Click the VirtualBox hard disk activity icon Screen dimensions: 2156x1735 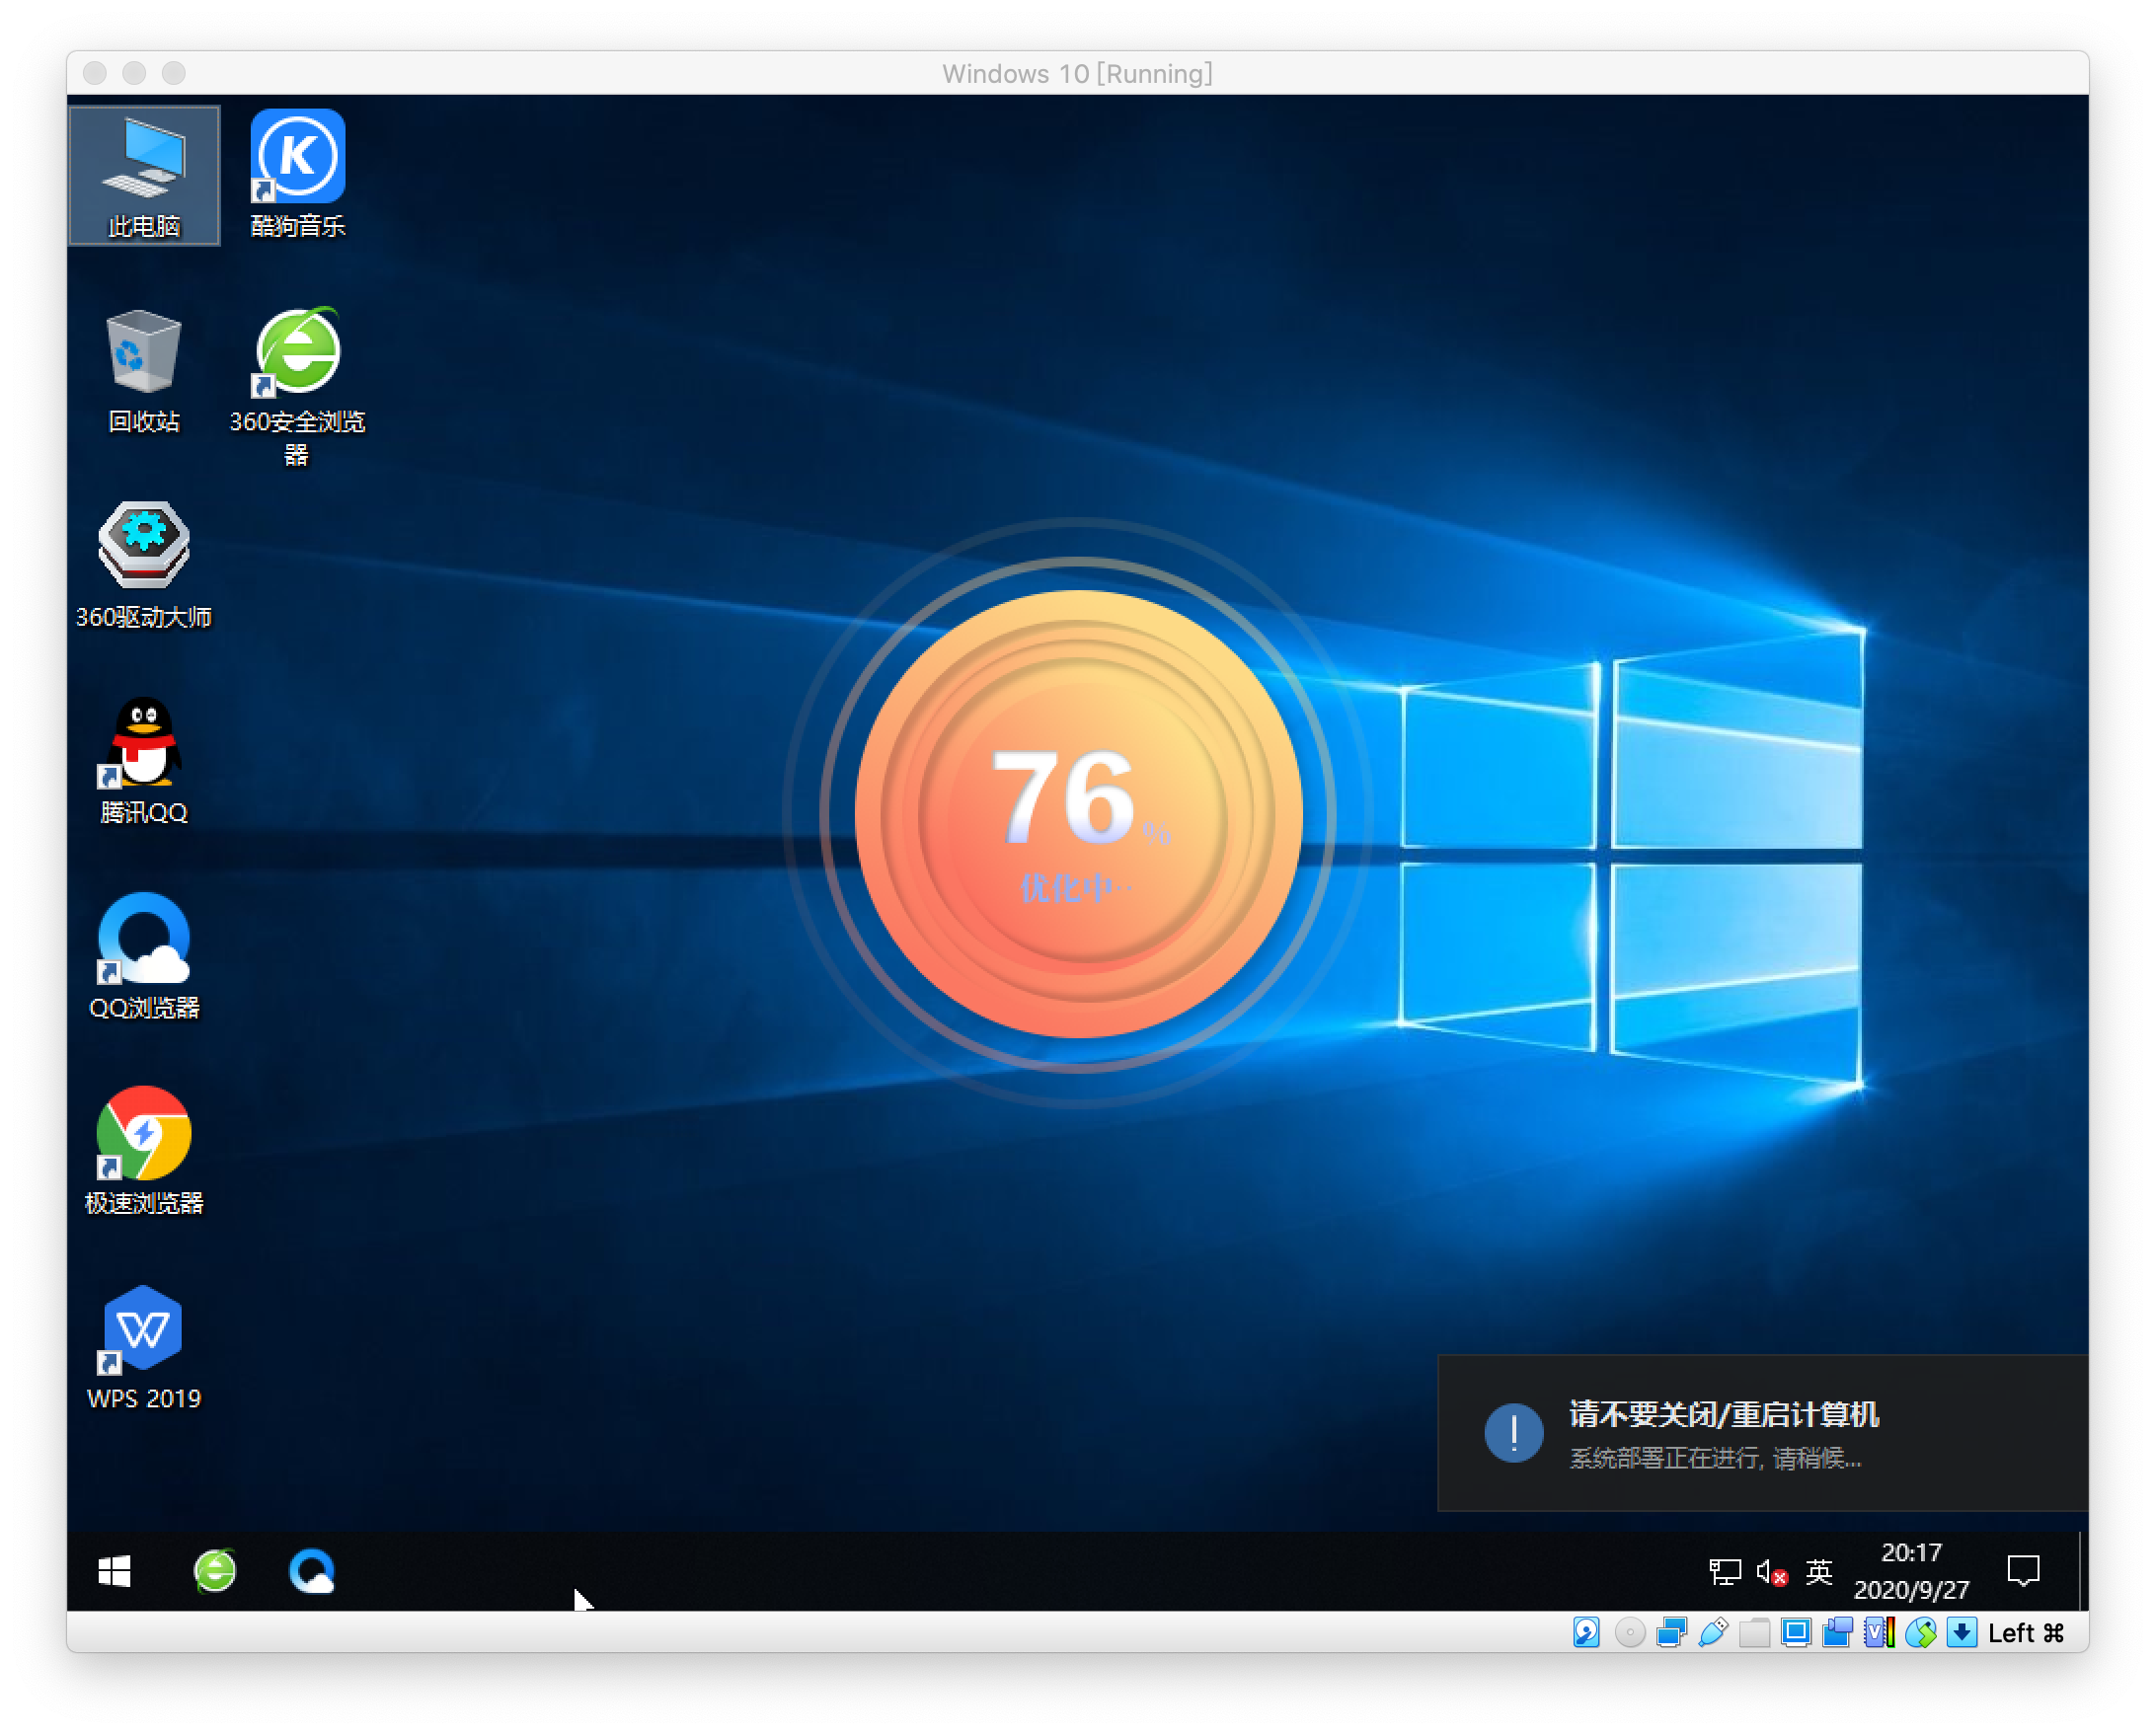[1587, 1632]
